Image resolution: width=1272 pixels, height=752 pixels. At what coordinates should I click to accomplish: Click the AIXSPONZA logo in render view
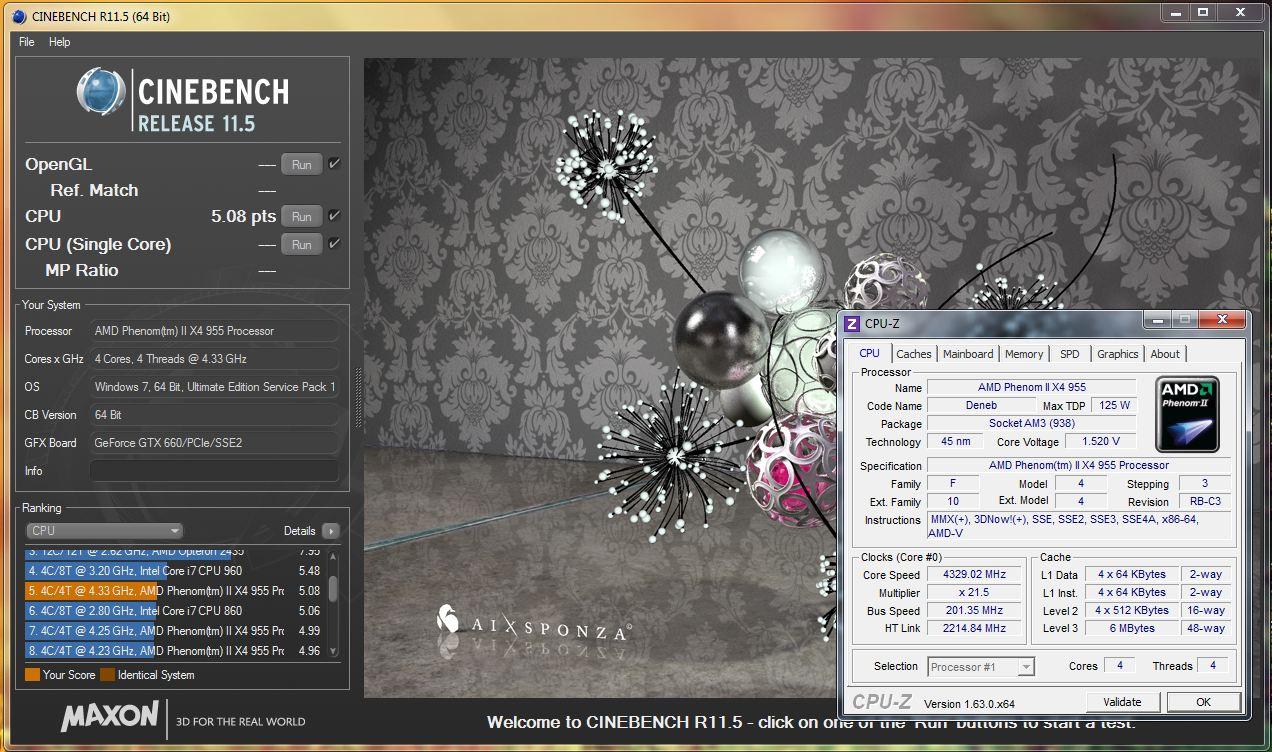(x=533, y=625)
